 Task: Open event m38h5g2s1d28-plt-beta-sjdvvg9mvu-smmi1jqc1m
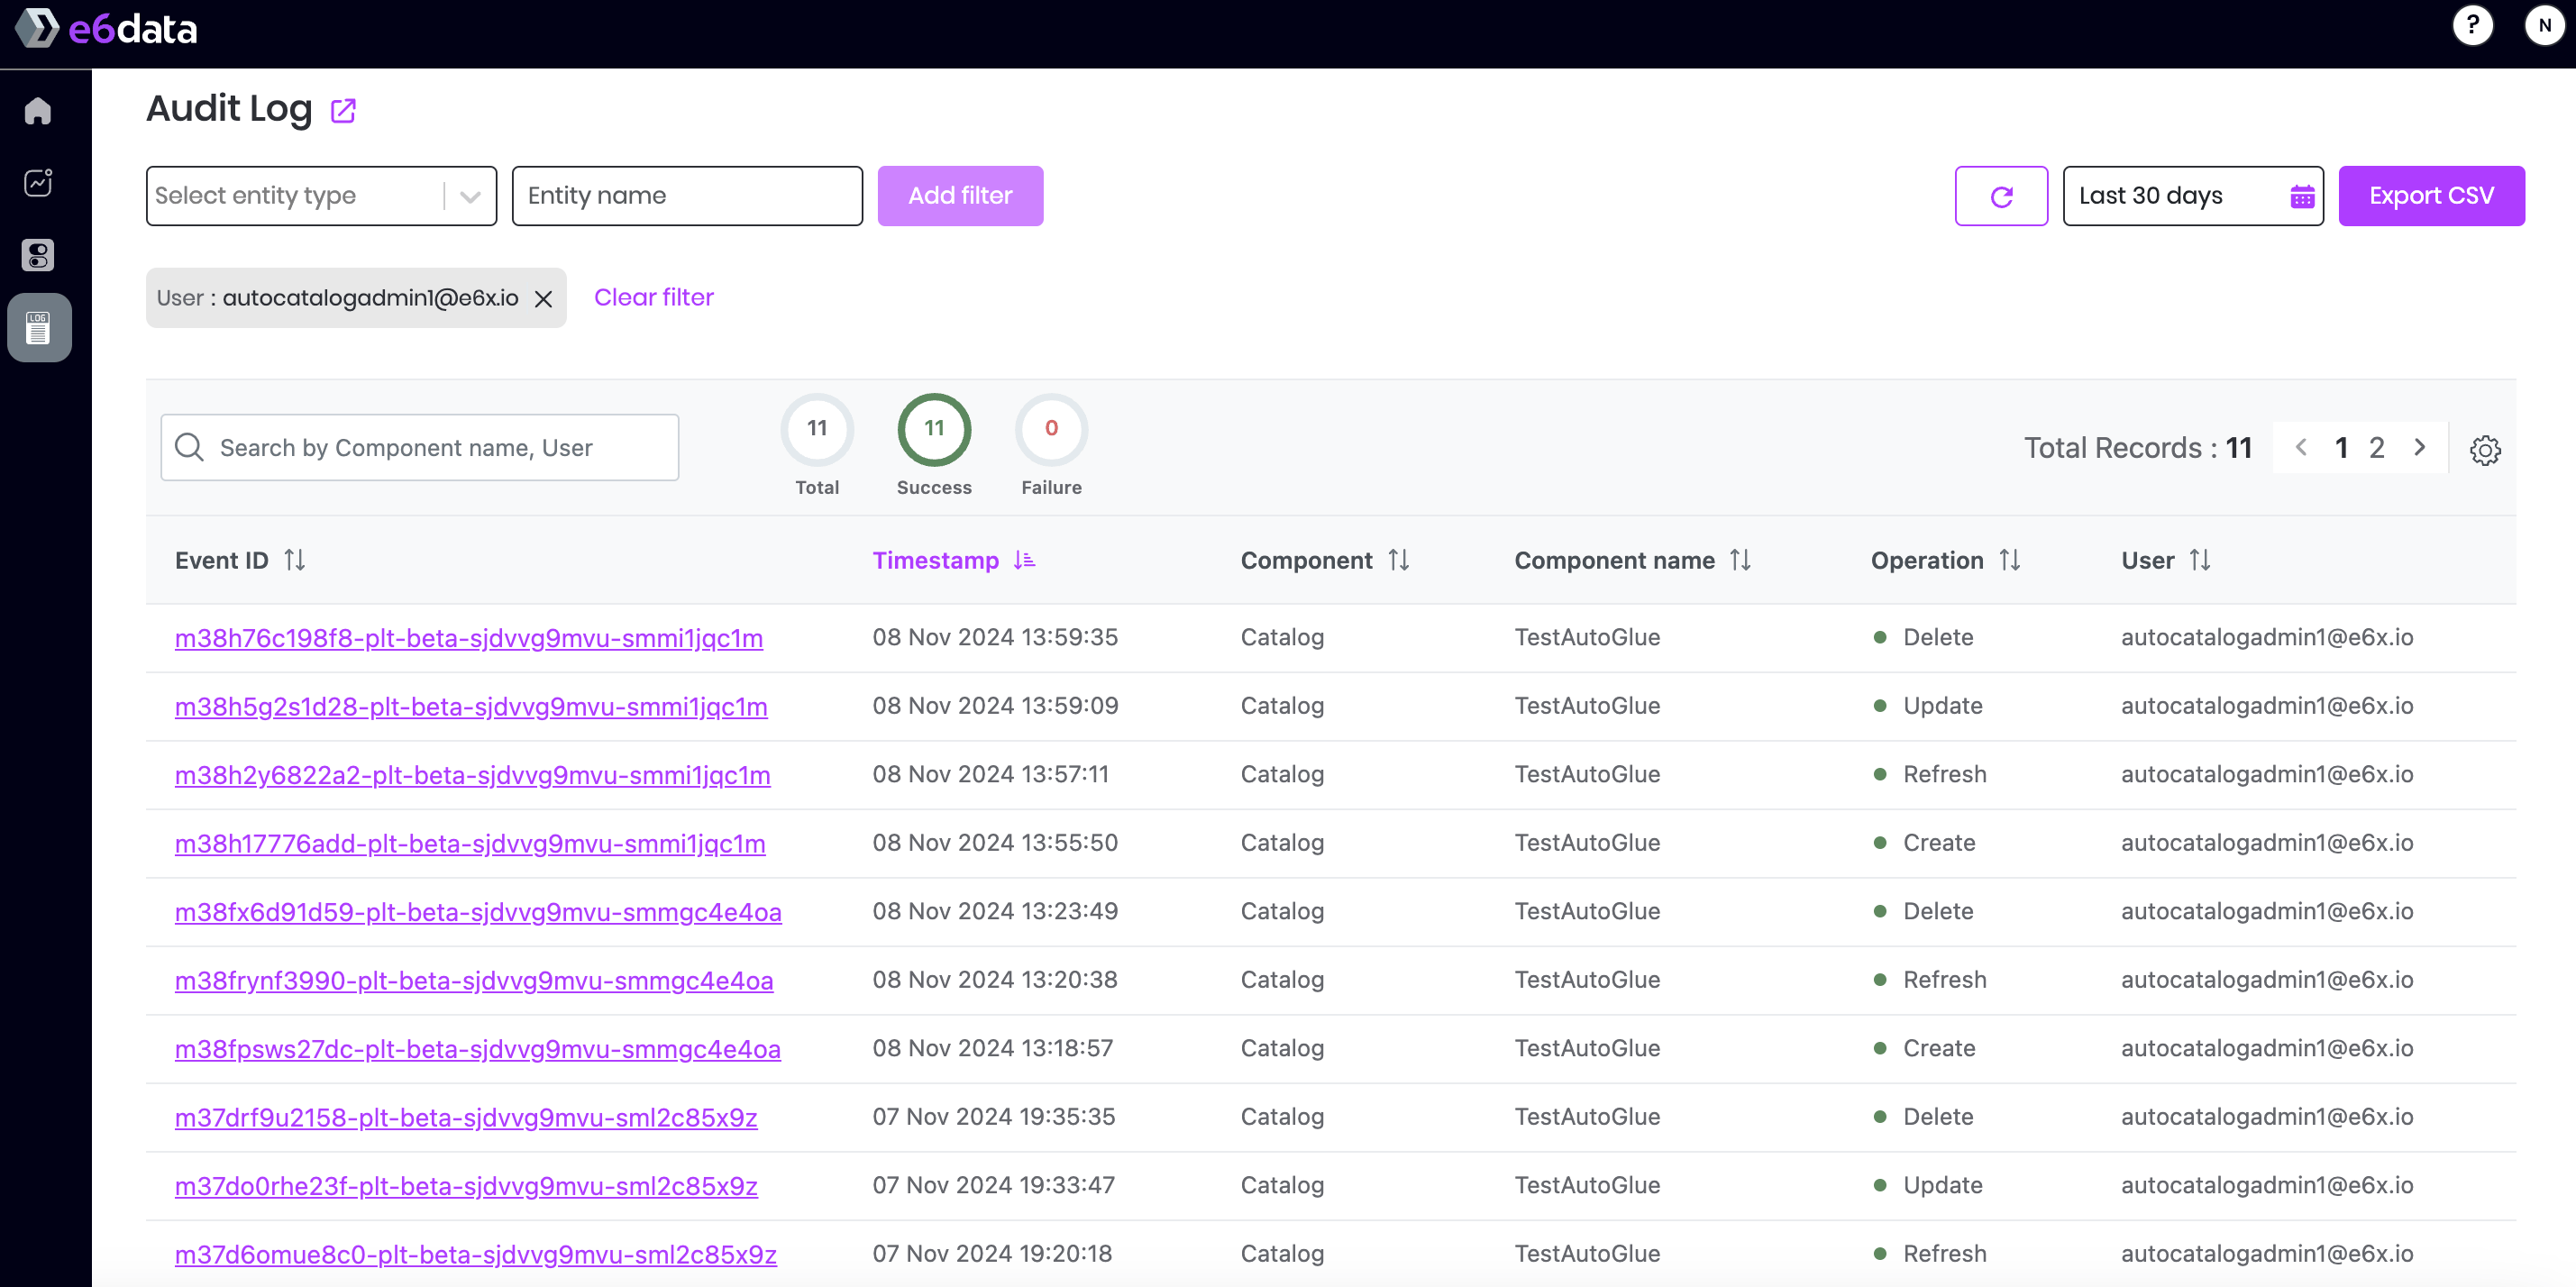[x=471, y=706]
